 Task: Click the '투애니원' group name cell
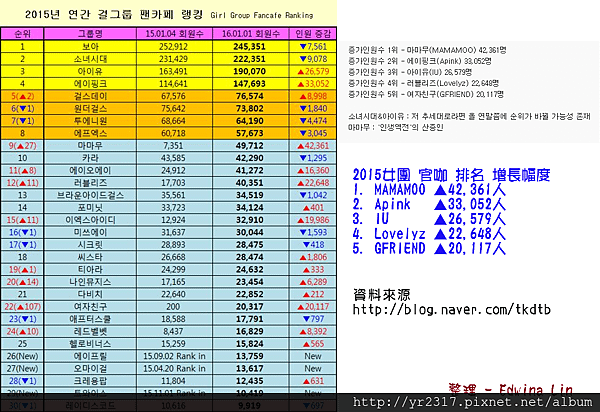(90, 121)
